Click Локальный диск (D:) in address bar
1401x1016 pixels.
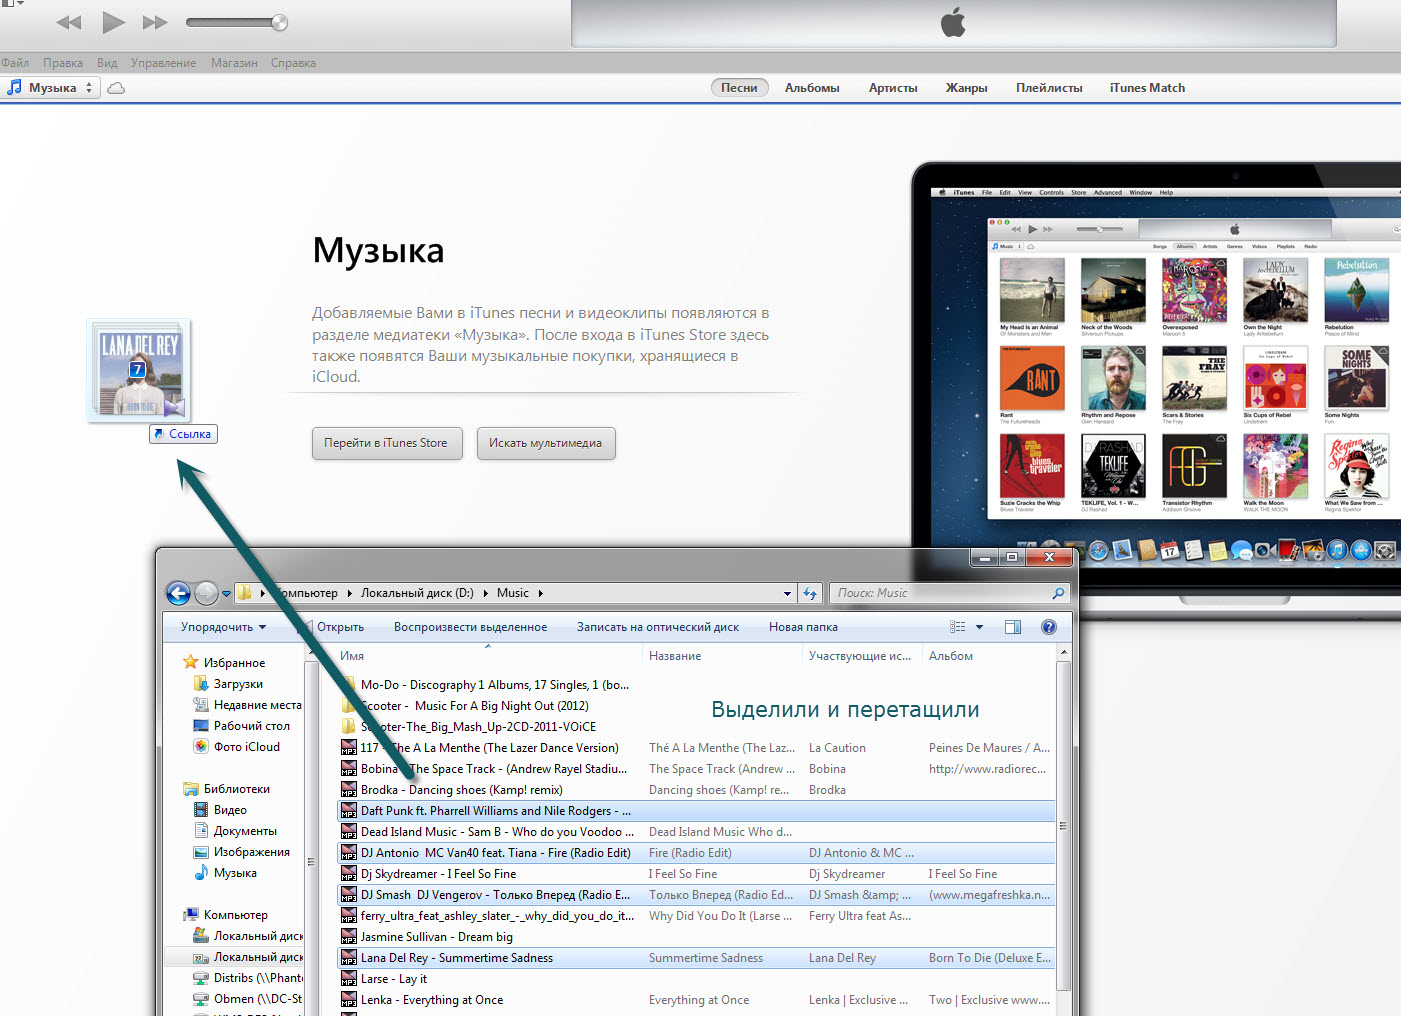[x=417, y=593]
